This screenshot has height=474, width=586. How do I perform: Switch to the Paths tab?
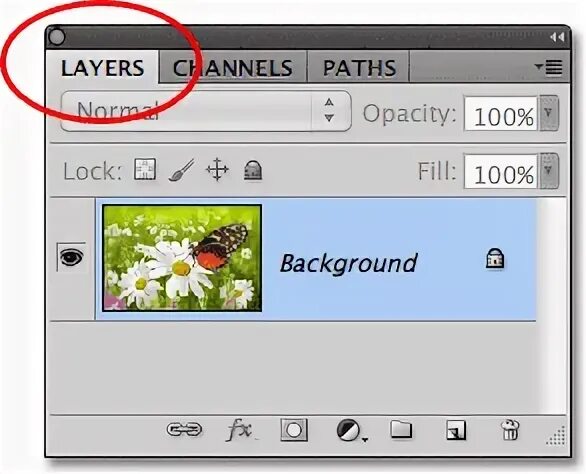pyautogui.click(x=359, y=67)
